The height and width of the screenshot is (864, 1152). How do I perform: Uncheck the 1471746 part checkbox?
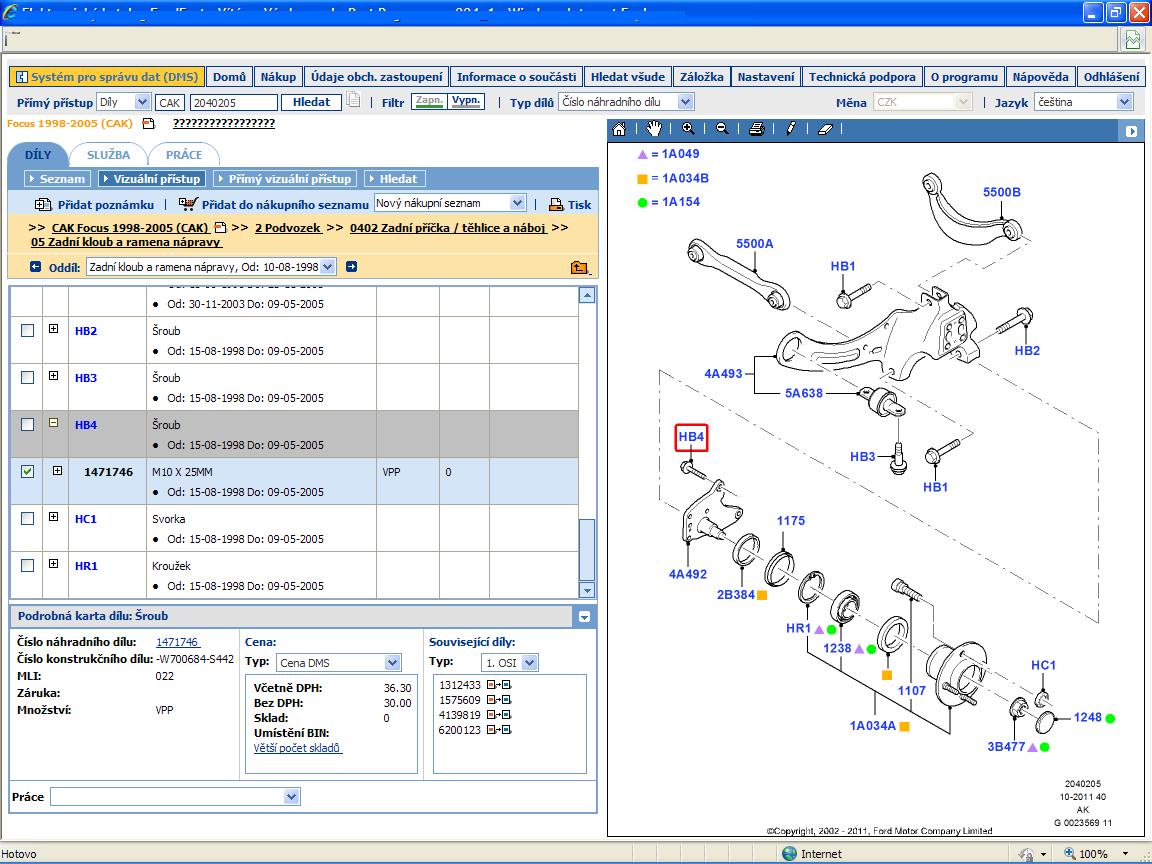coord(28,471)
